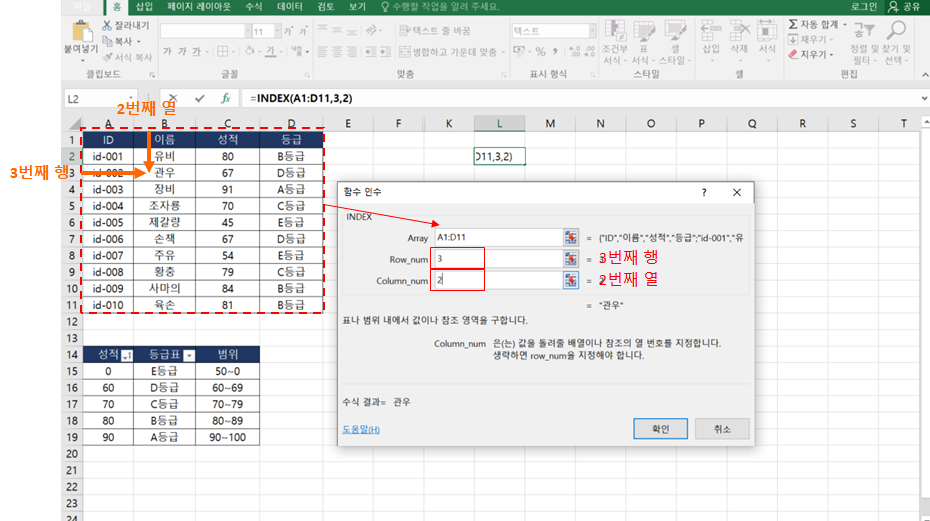Select the Format Painter (서식 복사) brush
The height and width of the screenshot is (521, 930).
pos(107,57)
